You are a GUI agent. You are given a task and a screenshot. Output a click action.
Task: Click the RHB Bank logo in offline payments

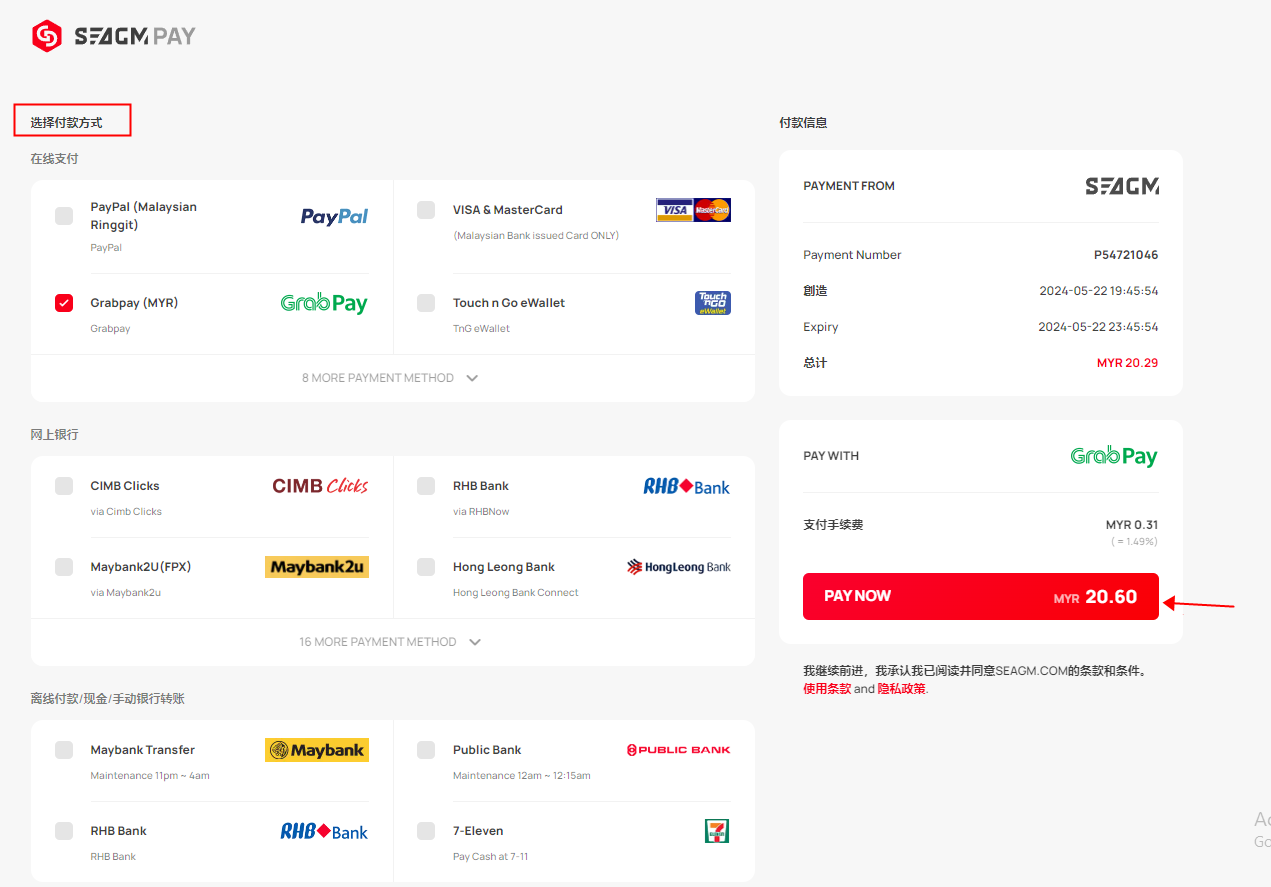(x=324, y=831)
